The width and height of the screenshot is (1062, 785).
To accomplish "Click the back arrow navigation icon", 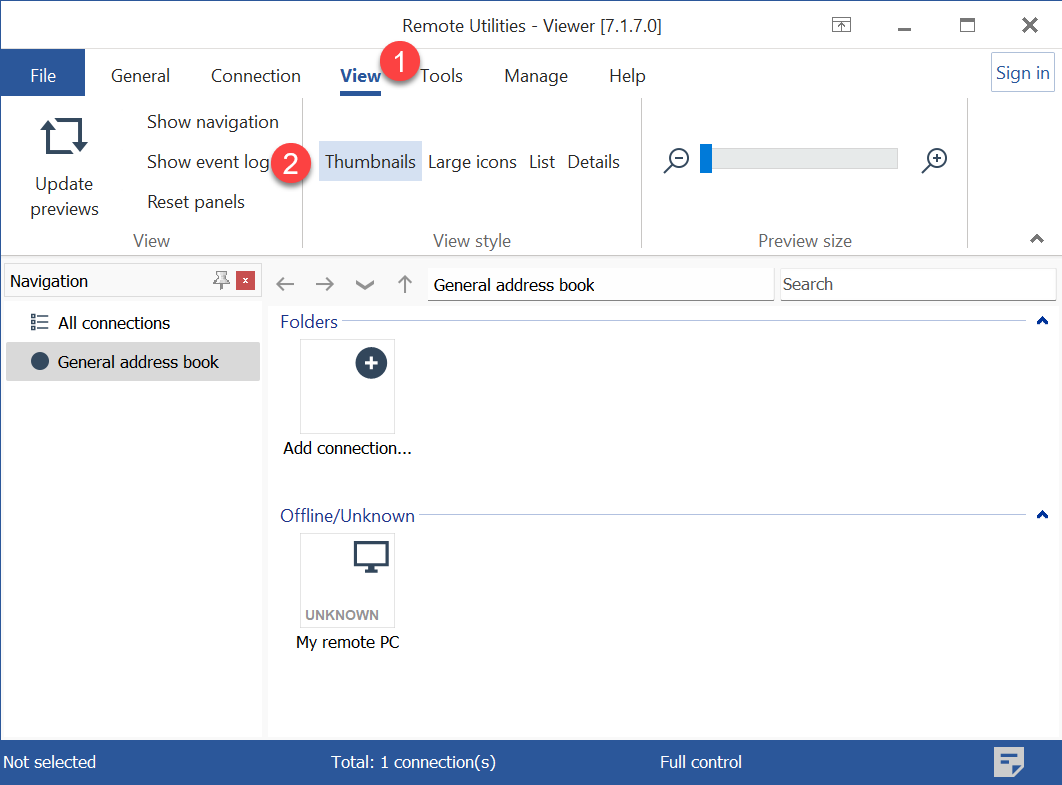I will click(285, 284).
